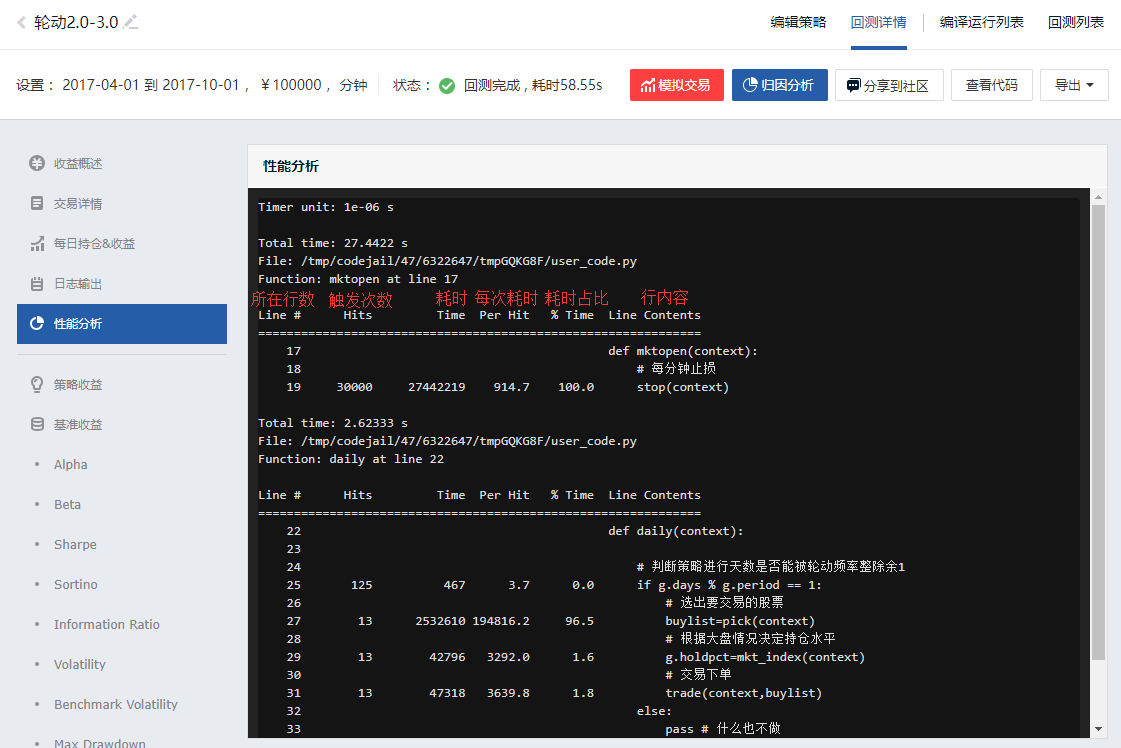Click the 基准收益 database icon
This screenshot has width=1121, height=748.
coord(37,425)
